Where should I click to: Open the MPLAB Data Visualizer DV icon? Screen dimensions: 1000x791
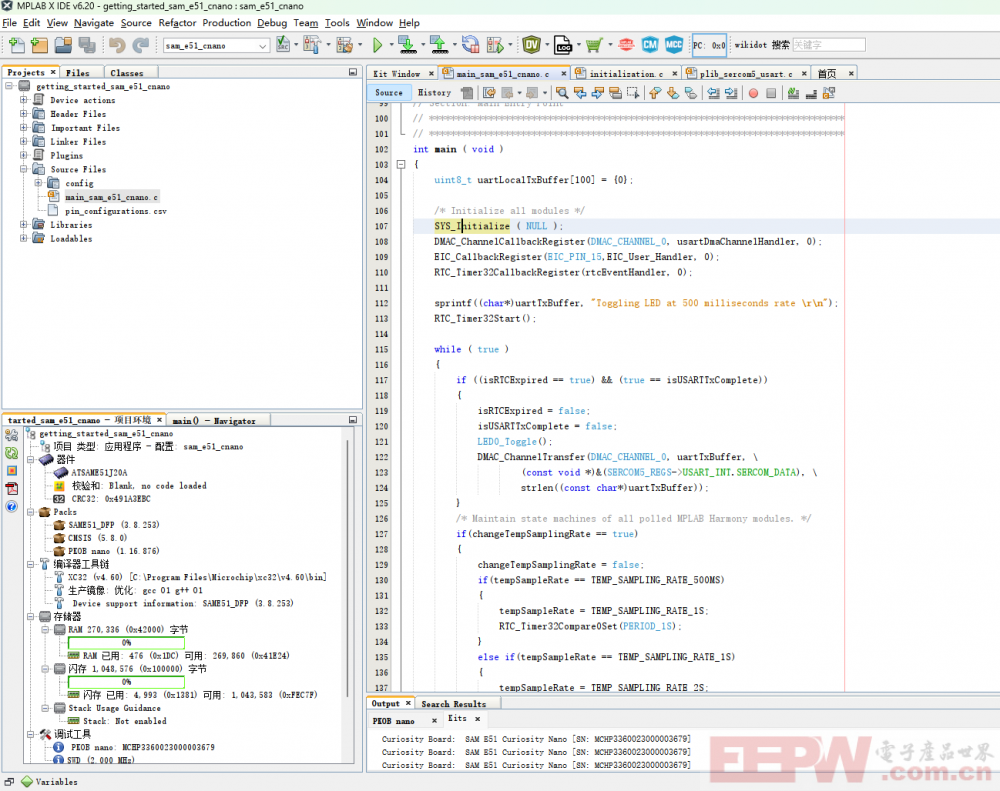click(x=531, y=45)
